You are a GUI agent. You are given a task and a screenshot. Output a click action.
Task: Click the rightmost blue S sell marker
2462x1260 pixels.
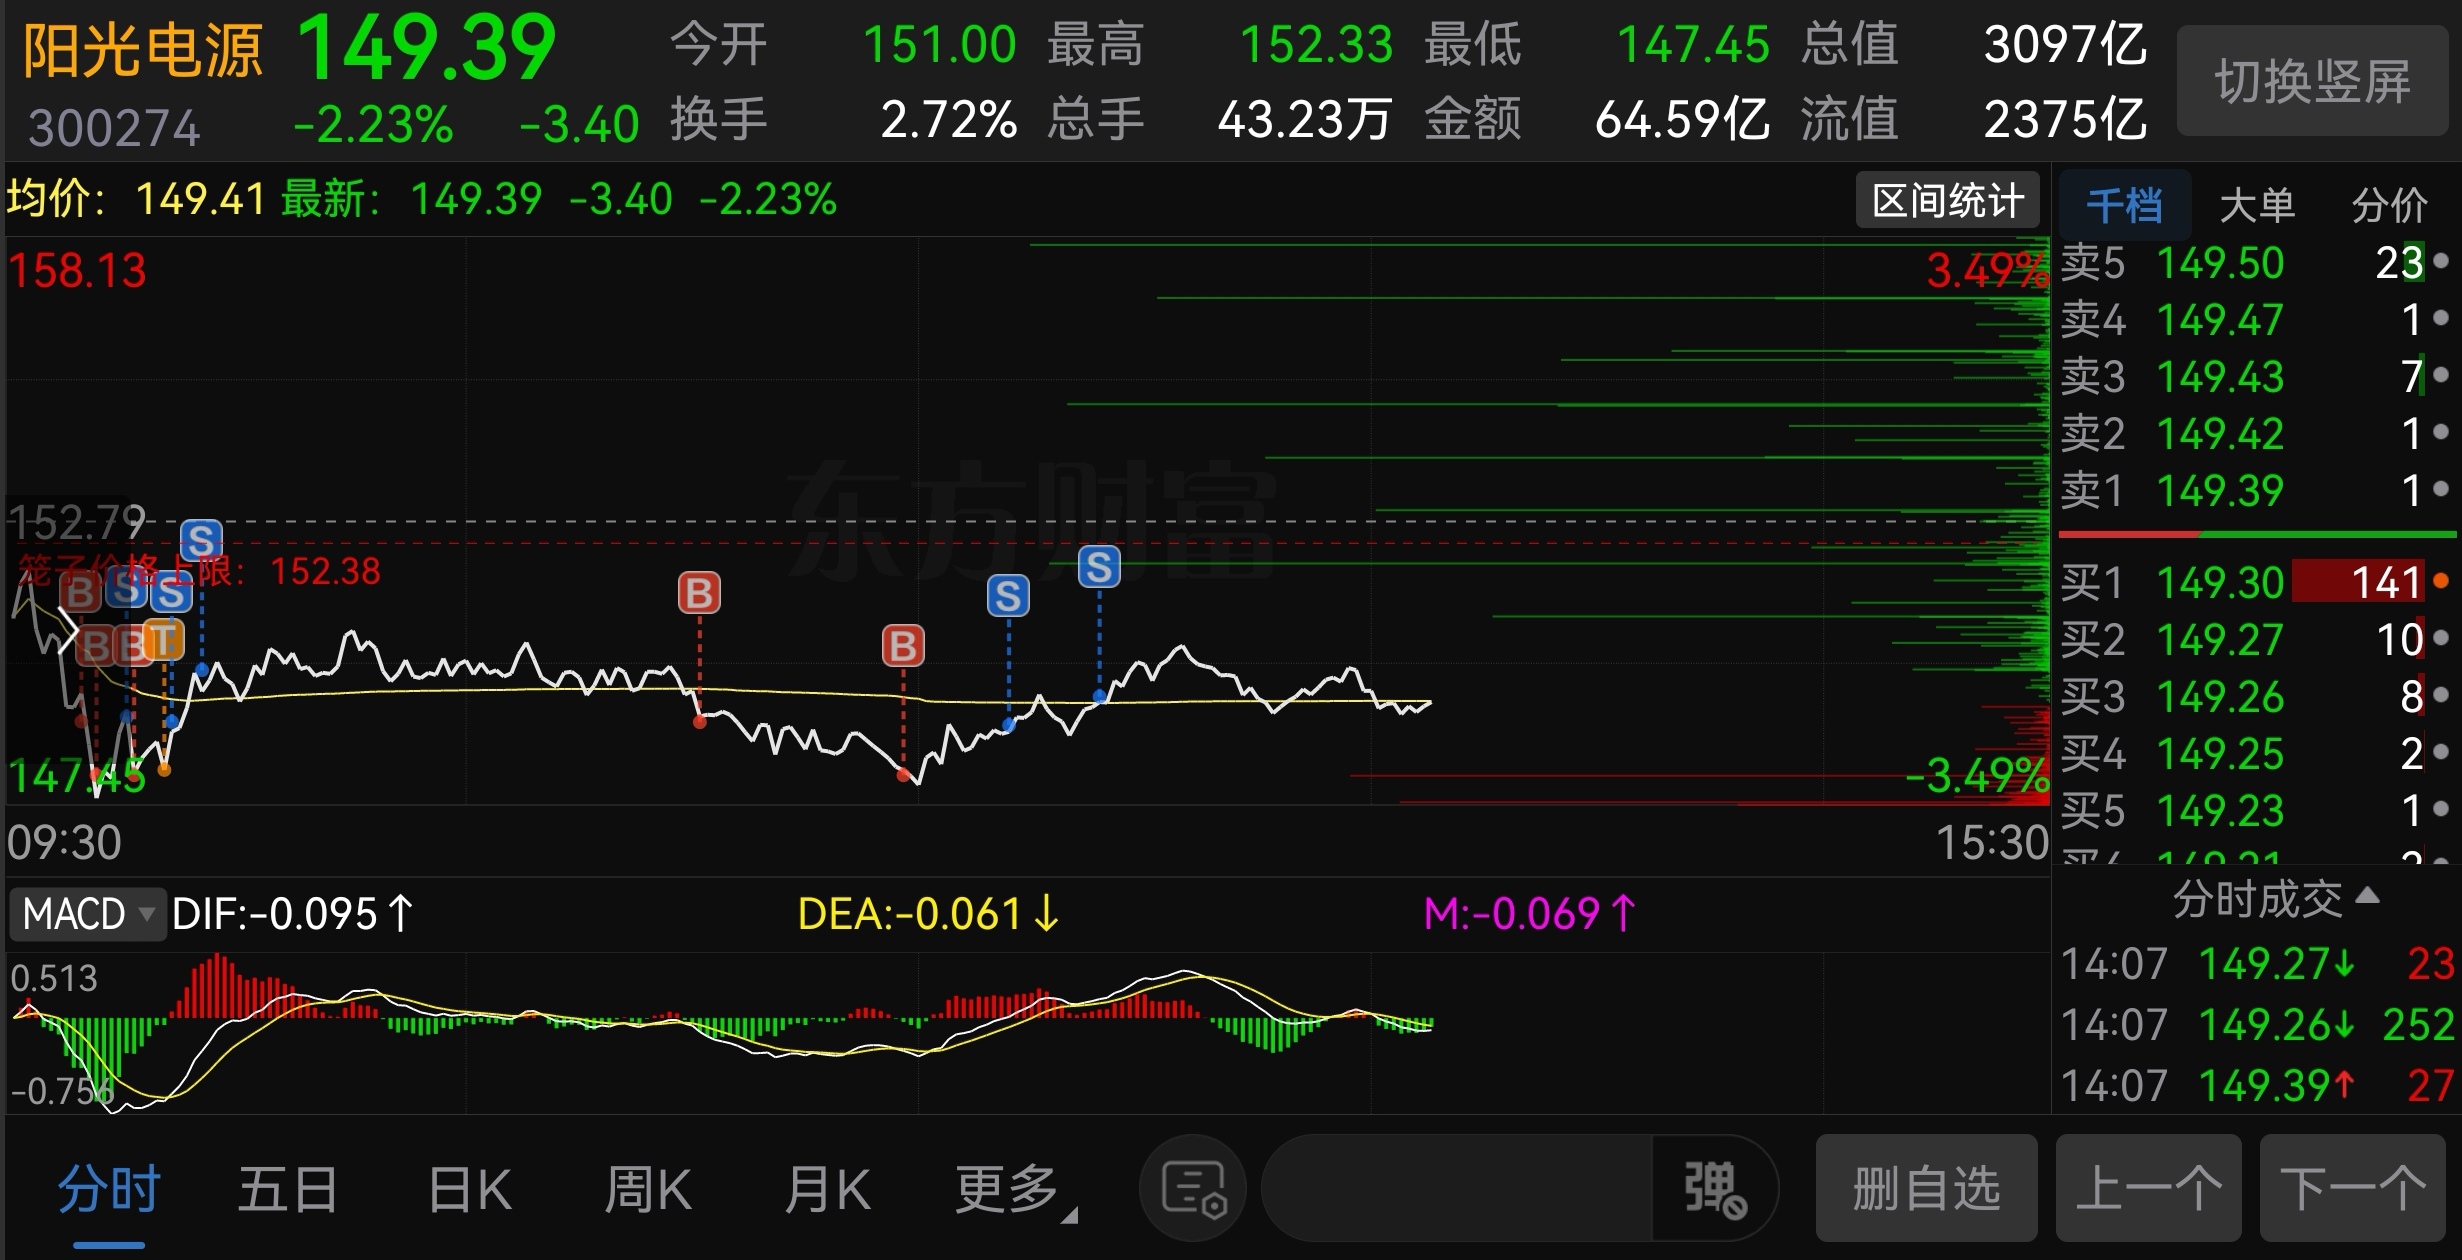(x=1099, y=567)
